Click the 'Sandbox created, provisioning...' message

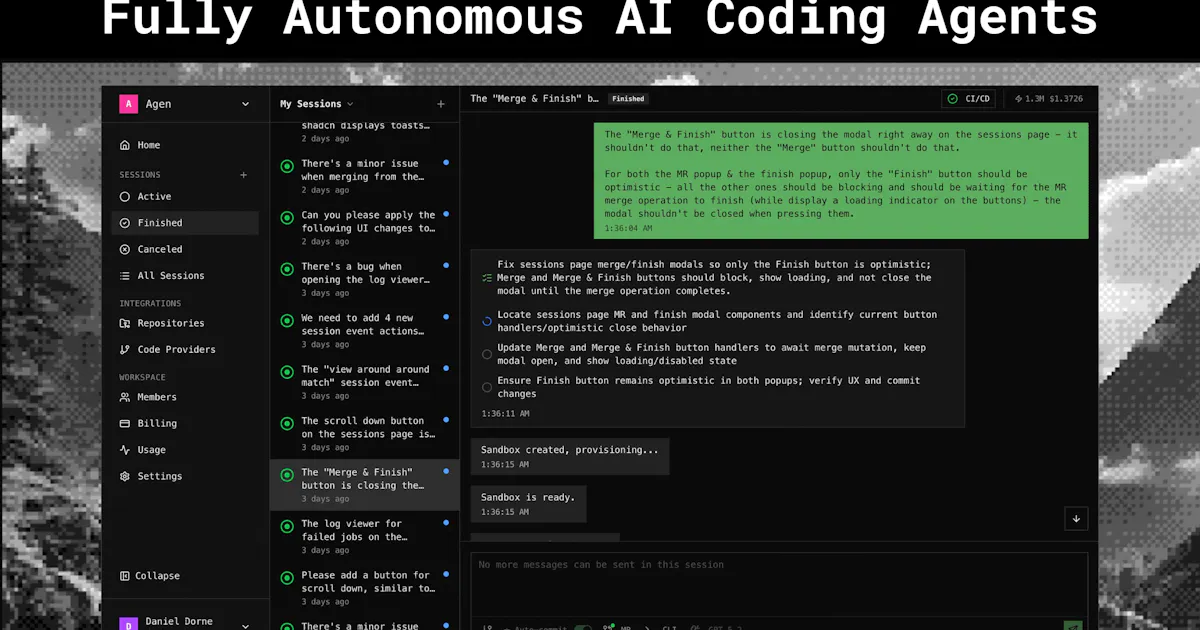coord(569,456)
